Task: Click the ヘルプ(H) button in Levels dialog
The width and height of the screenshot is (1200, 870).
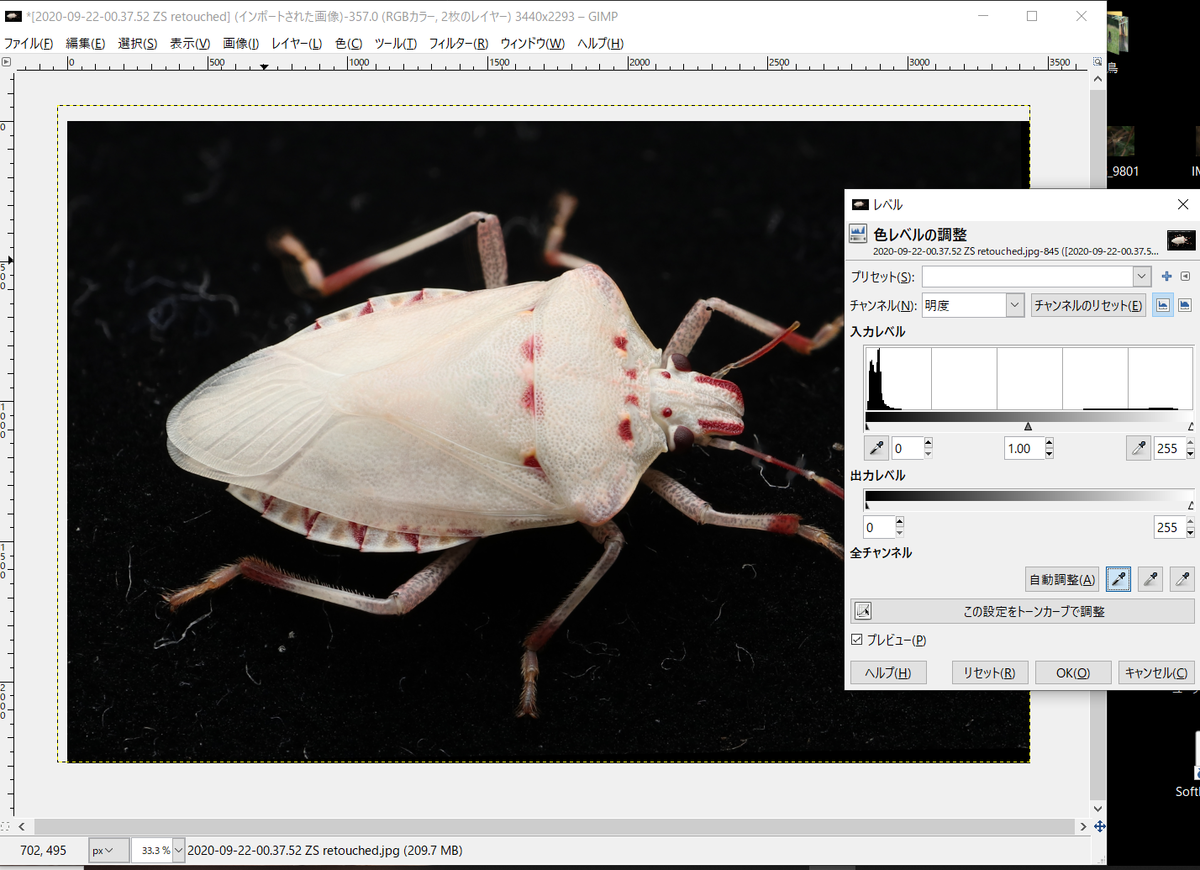Action: coord(888,673)
